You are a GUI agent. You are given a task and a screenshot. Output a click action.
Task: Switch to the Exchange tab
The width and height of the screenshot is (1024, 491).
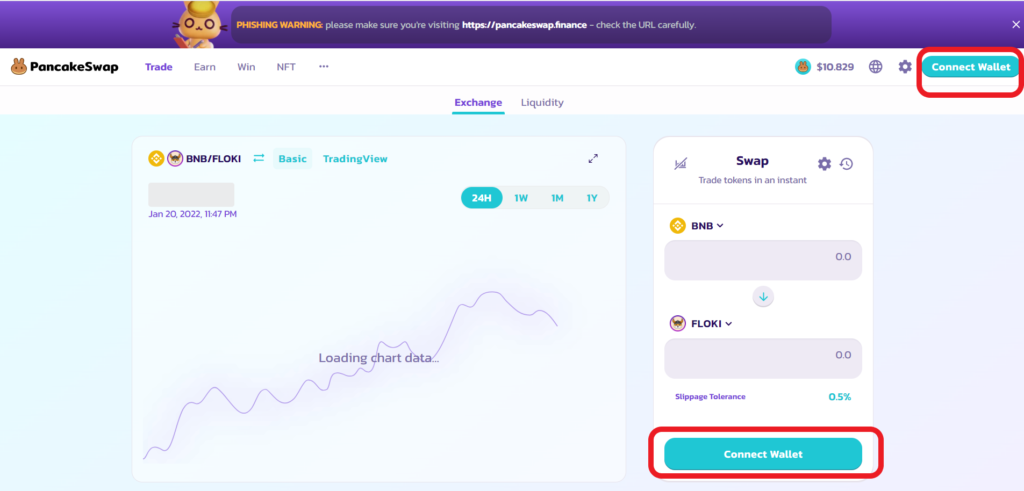click(x=478, y=103)
